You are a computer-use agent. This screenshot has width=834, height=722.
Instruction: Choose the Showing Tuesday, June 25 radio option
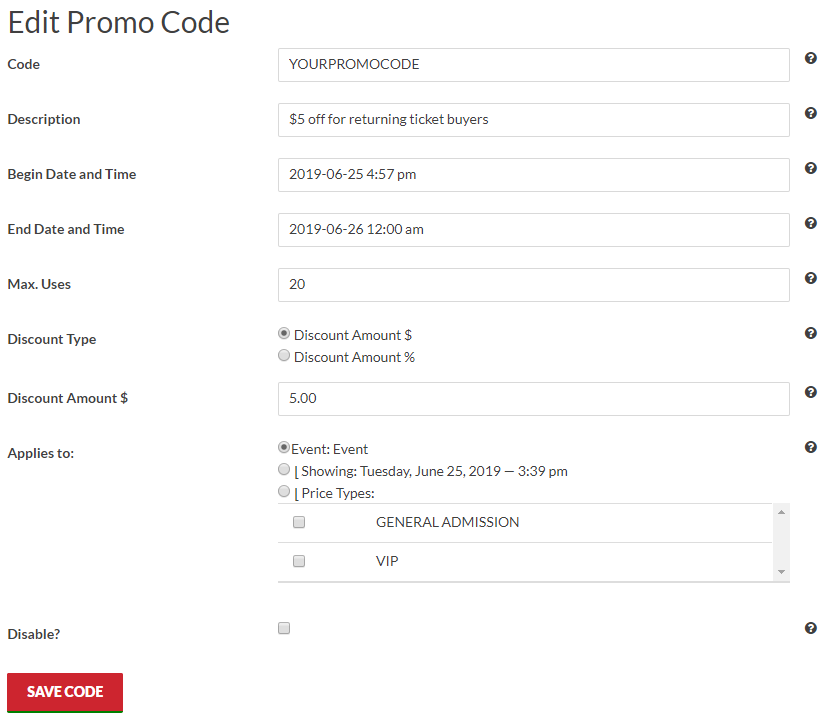tap(284, 469)
